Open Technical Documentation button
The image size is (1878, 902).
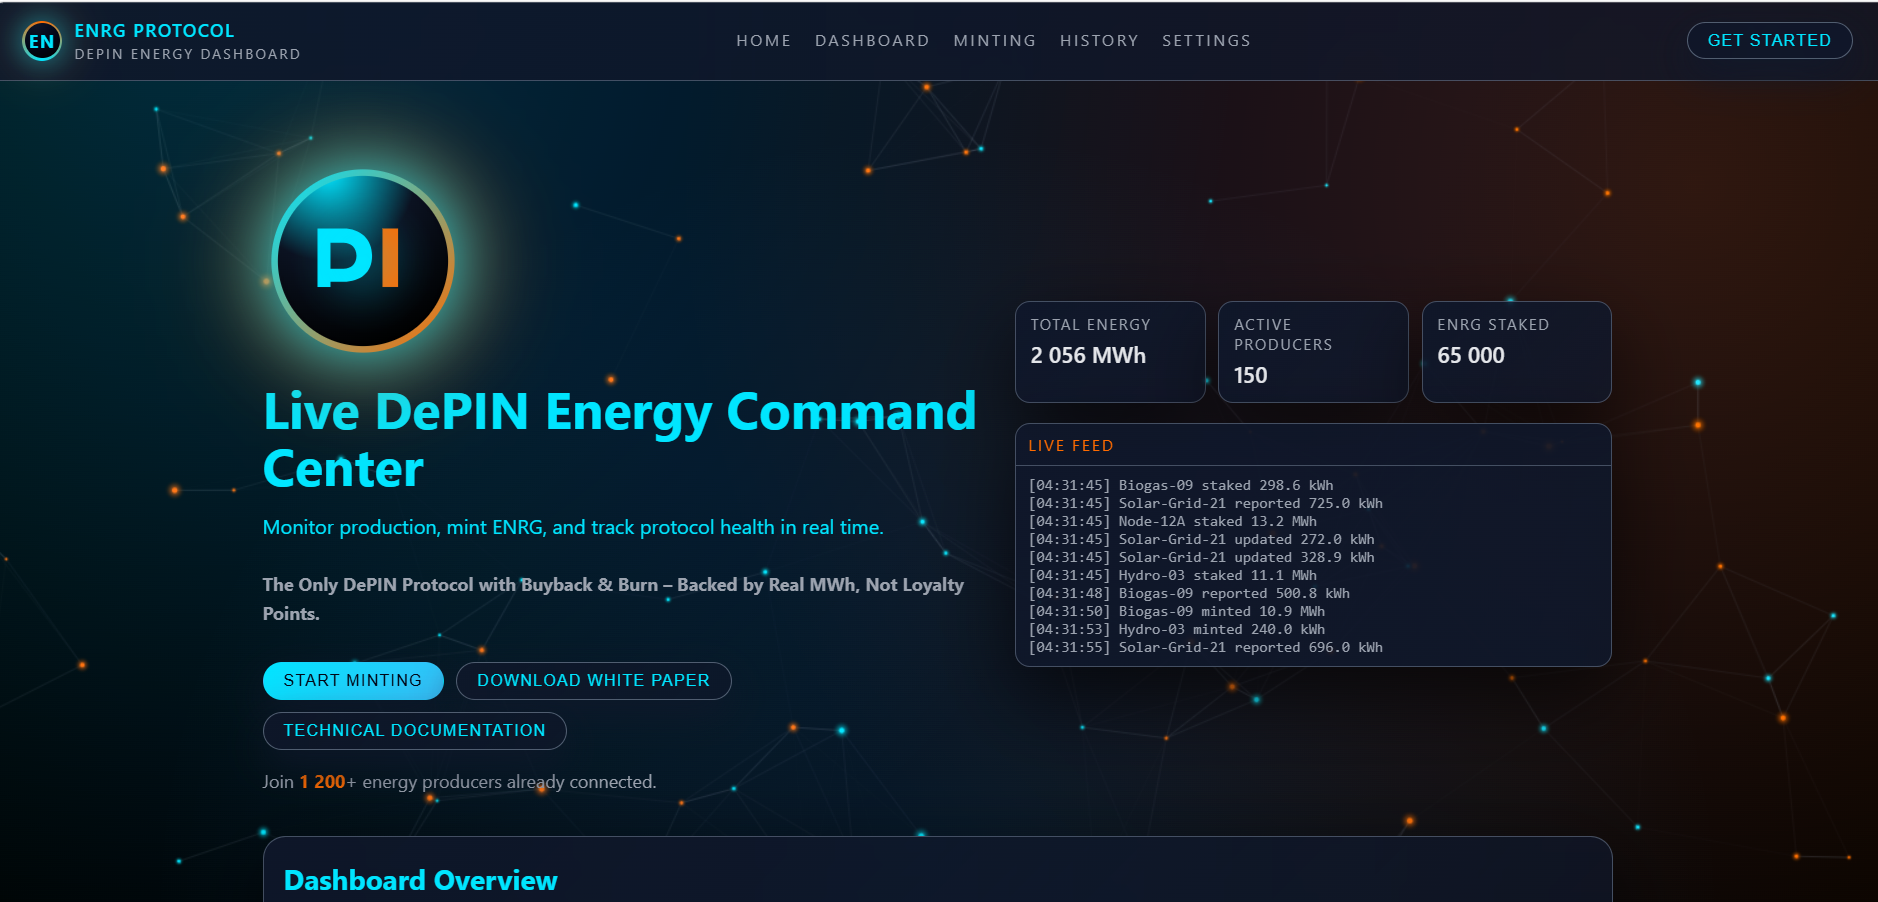tap(415, 731)
